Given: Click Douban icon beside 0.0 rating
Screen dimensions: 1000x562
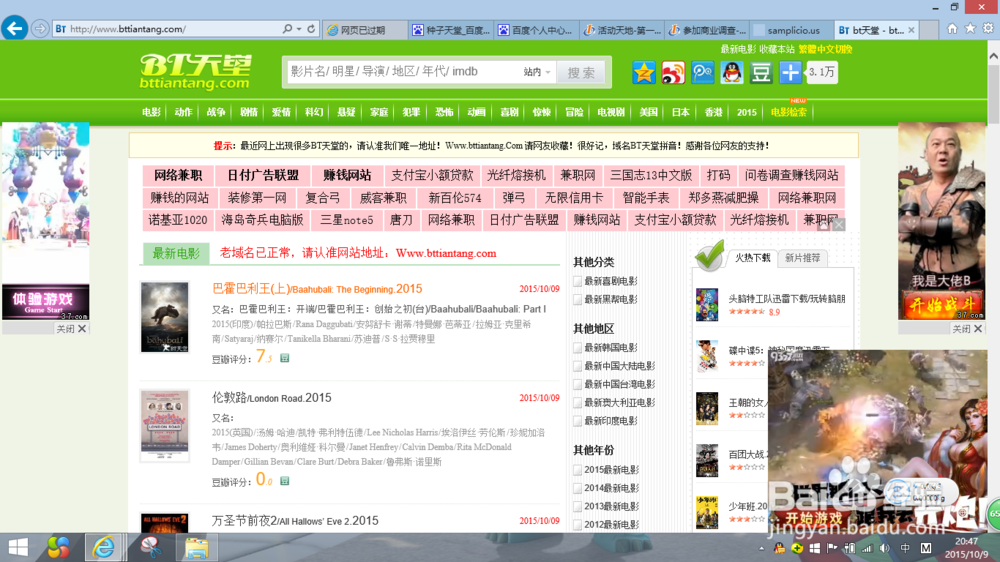Looking at the screenshot, I should point(284,480).
